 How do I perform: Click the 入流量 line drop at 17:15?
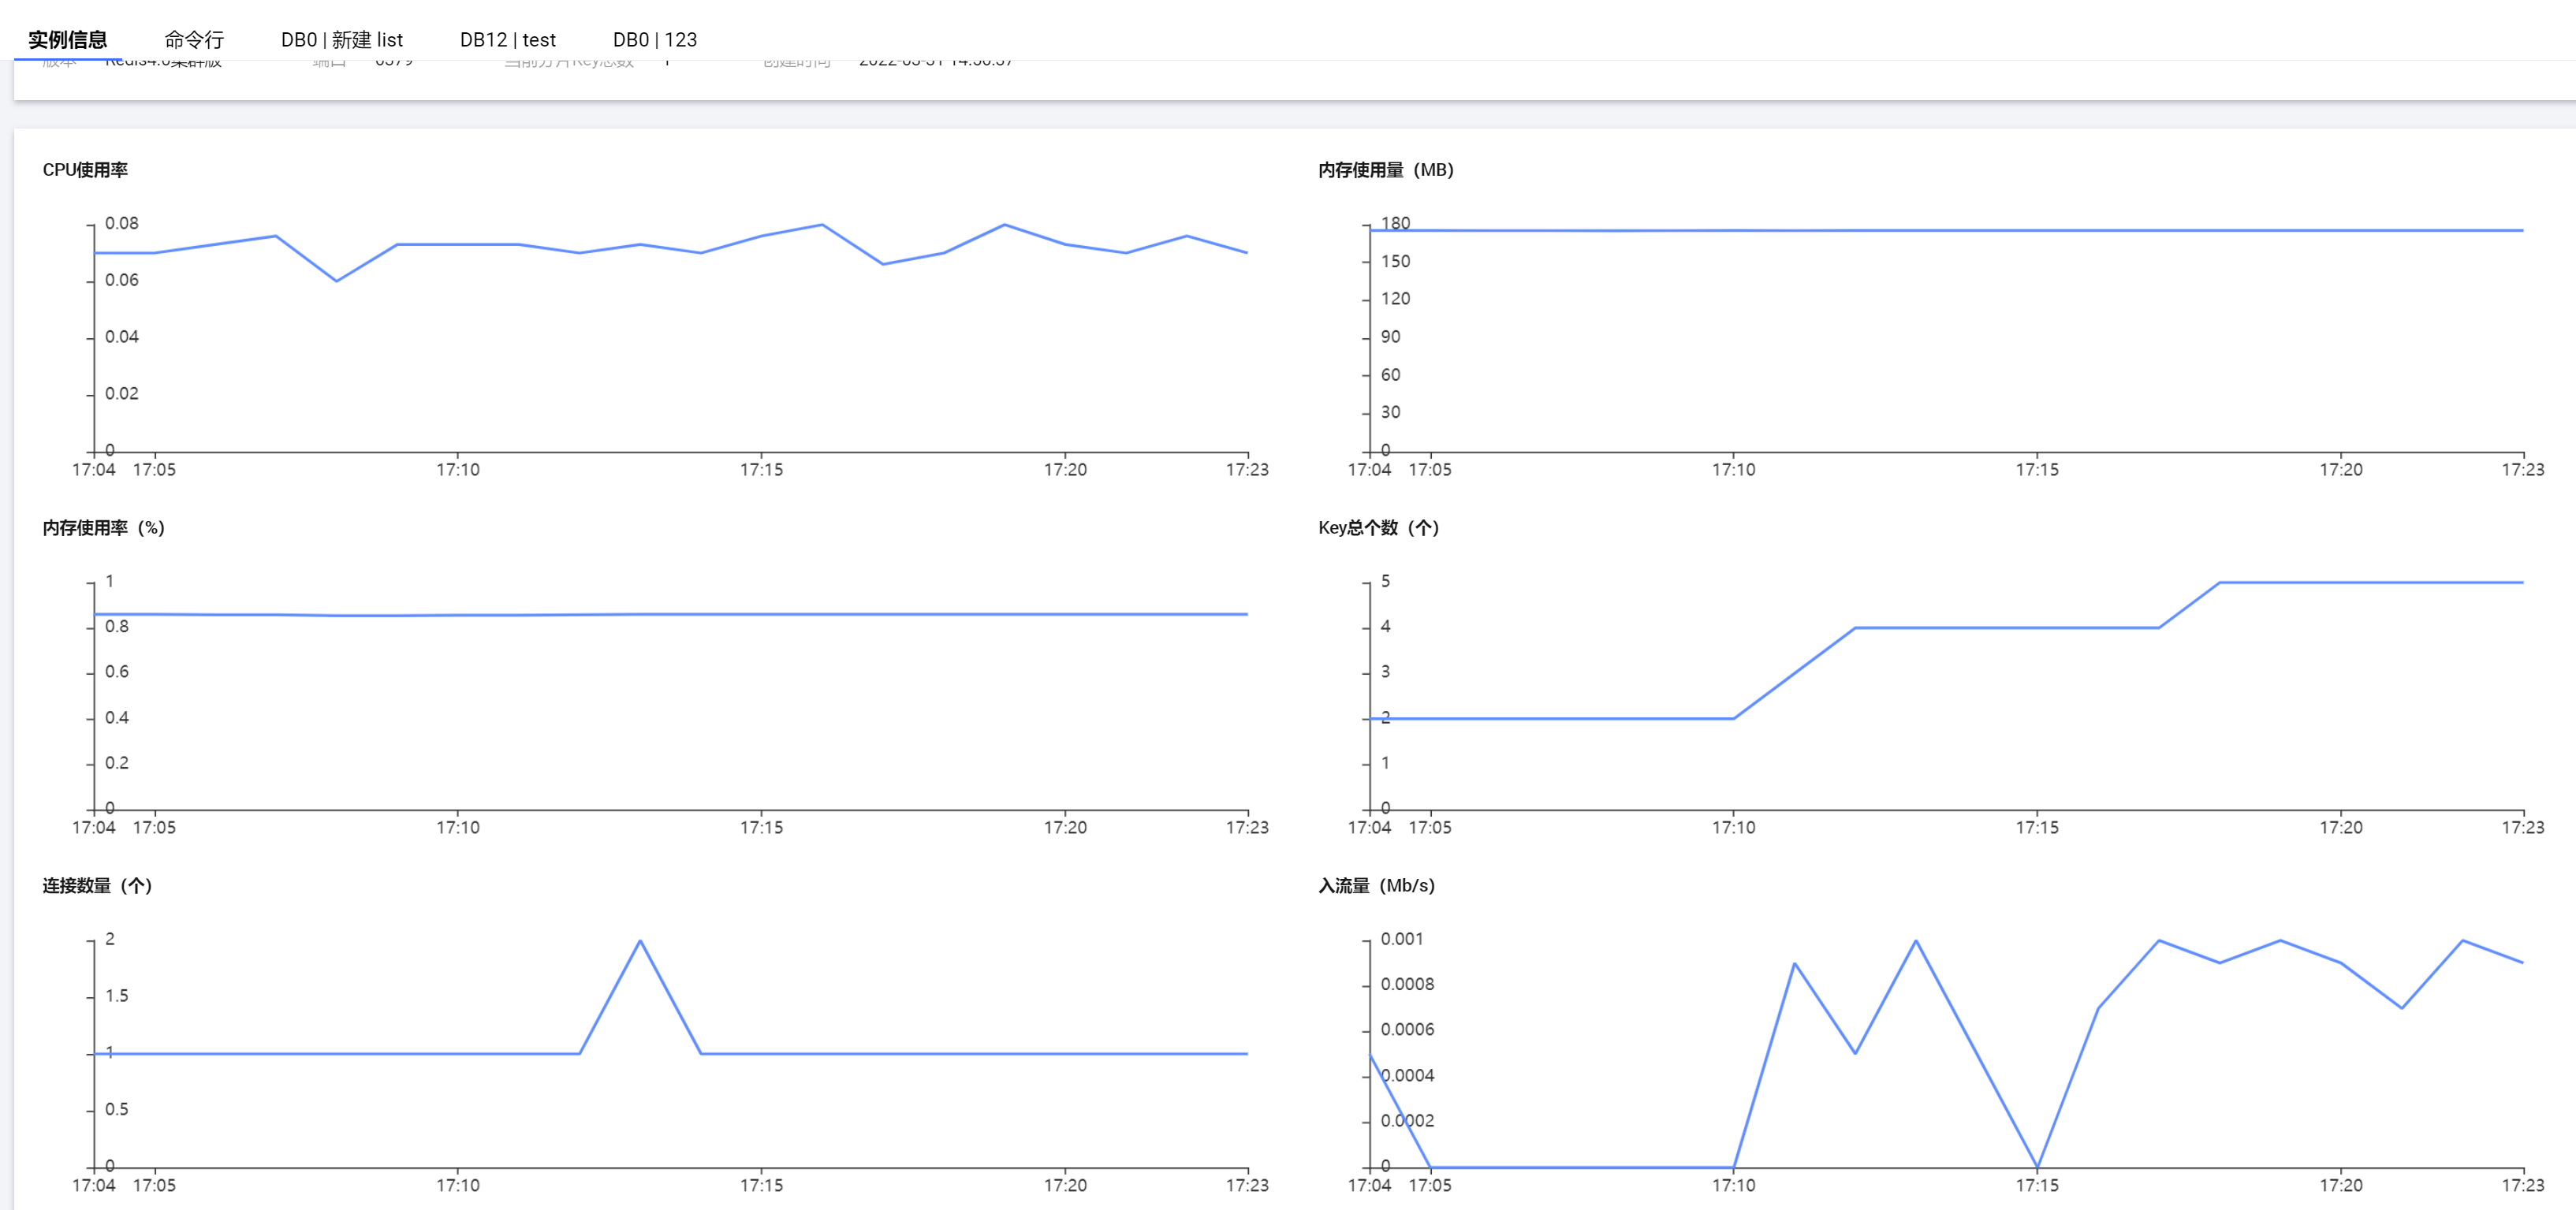point(2037,1166)
